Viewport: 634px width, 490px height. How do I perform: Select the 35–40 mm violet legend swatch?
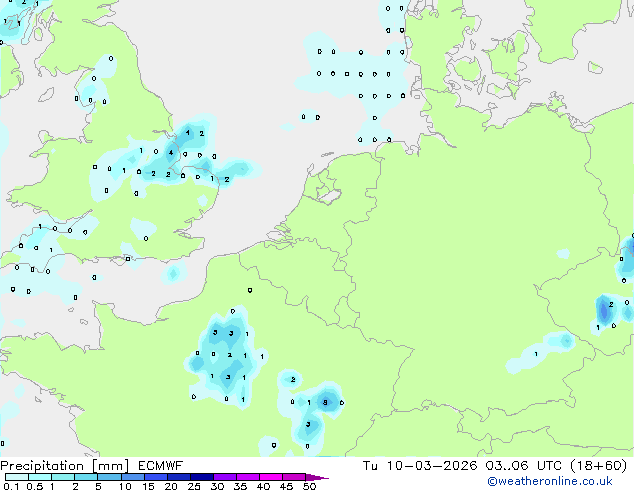(248, 477)
